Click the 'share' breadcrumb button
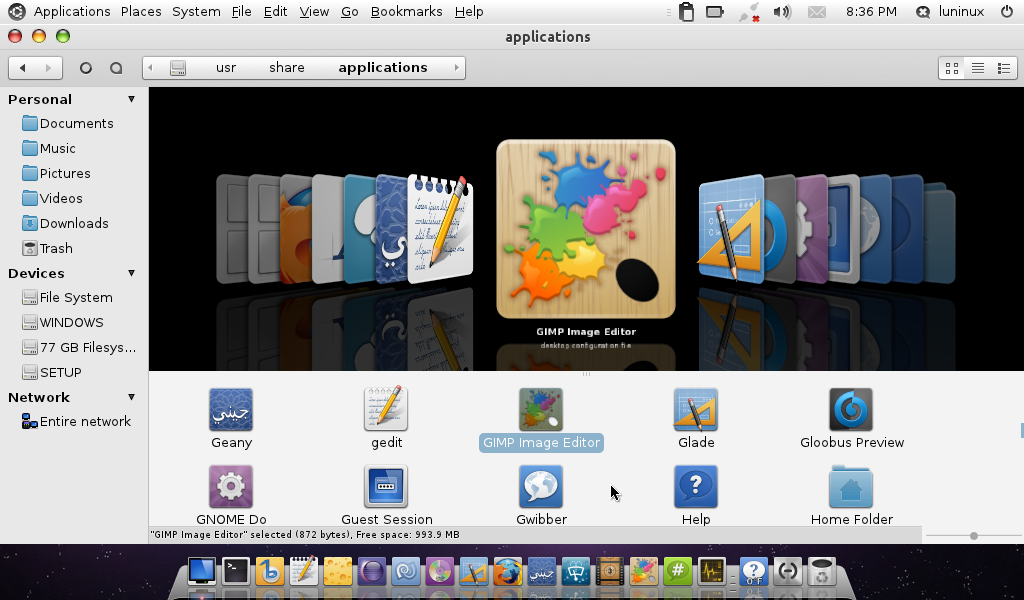The image size is (1024, 600). coord(286,68)
